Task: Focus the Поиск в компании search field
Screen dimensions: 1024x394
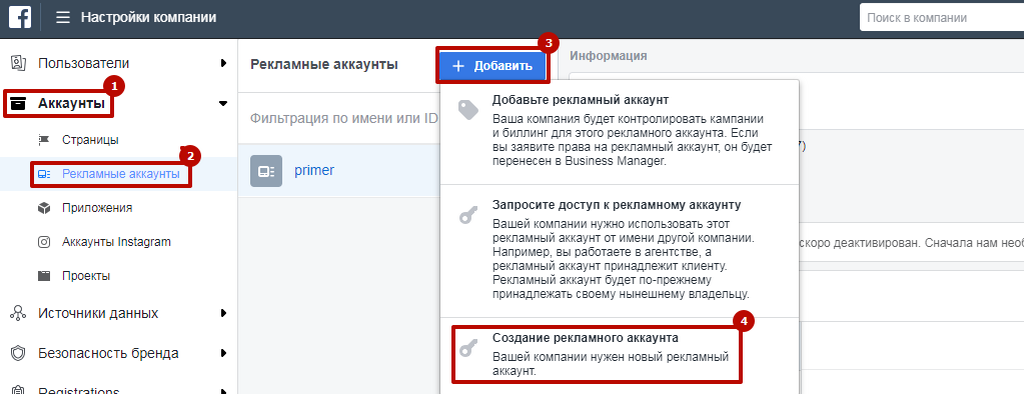Action: point(941,18)
